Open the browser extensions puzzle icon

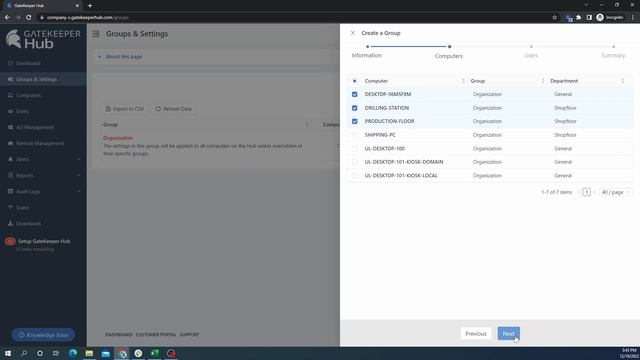(x=579, y=18)
